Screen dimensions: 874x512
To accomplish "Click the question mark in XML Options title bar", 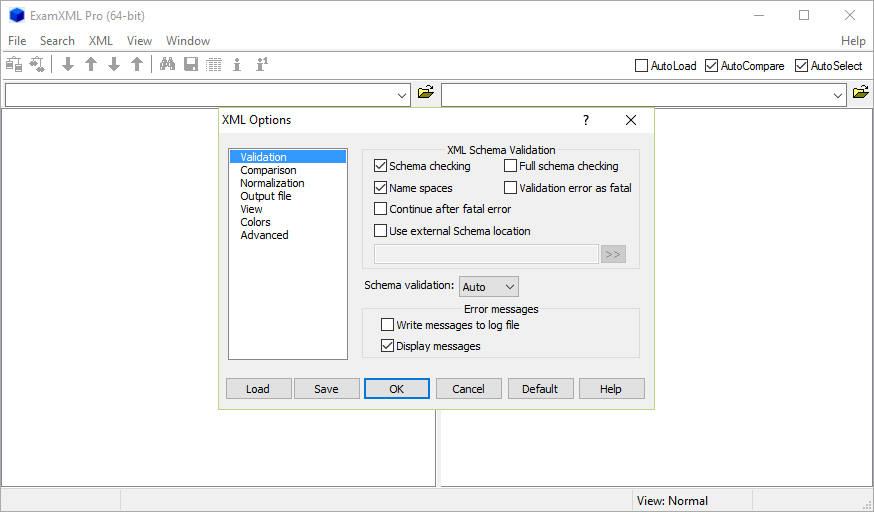I will (586, 120).
